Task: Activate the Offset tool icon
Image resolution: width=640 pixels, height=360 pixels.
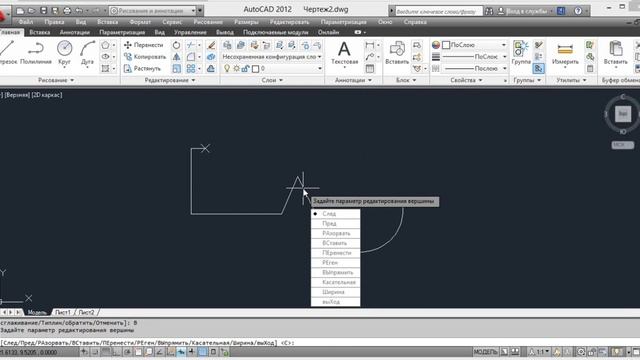Action: point(211,69)
